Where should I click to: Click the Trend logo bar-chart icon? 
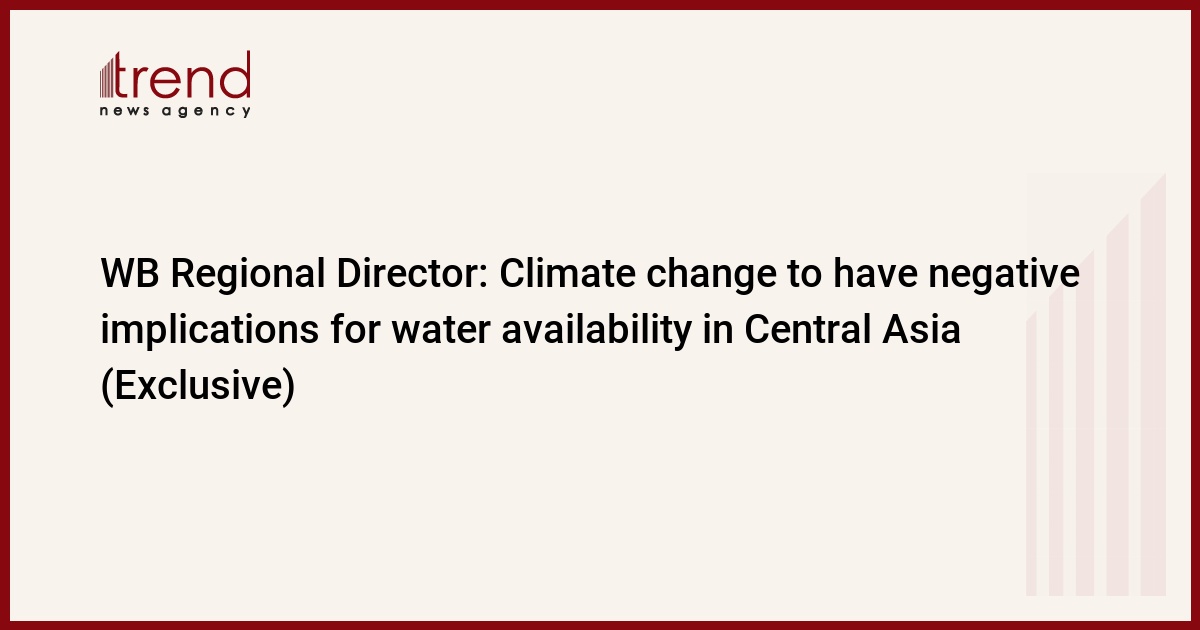pos(109,77)
